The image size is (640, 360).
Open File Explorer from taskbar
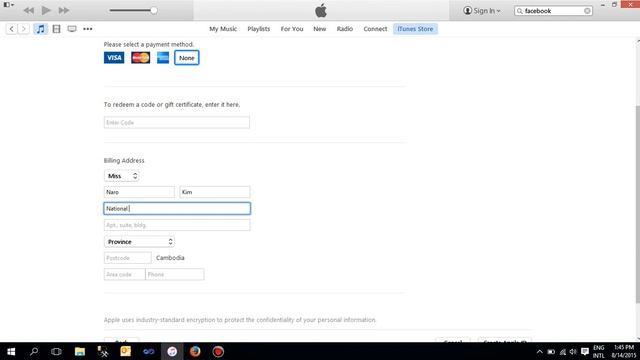pos(80,351)
